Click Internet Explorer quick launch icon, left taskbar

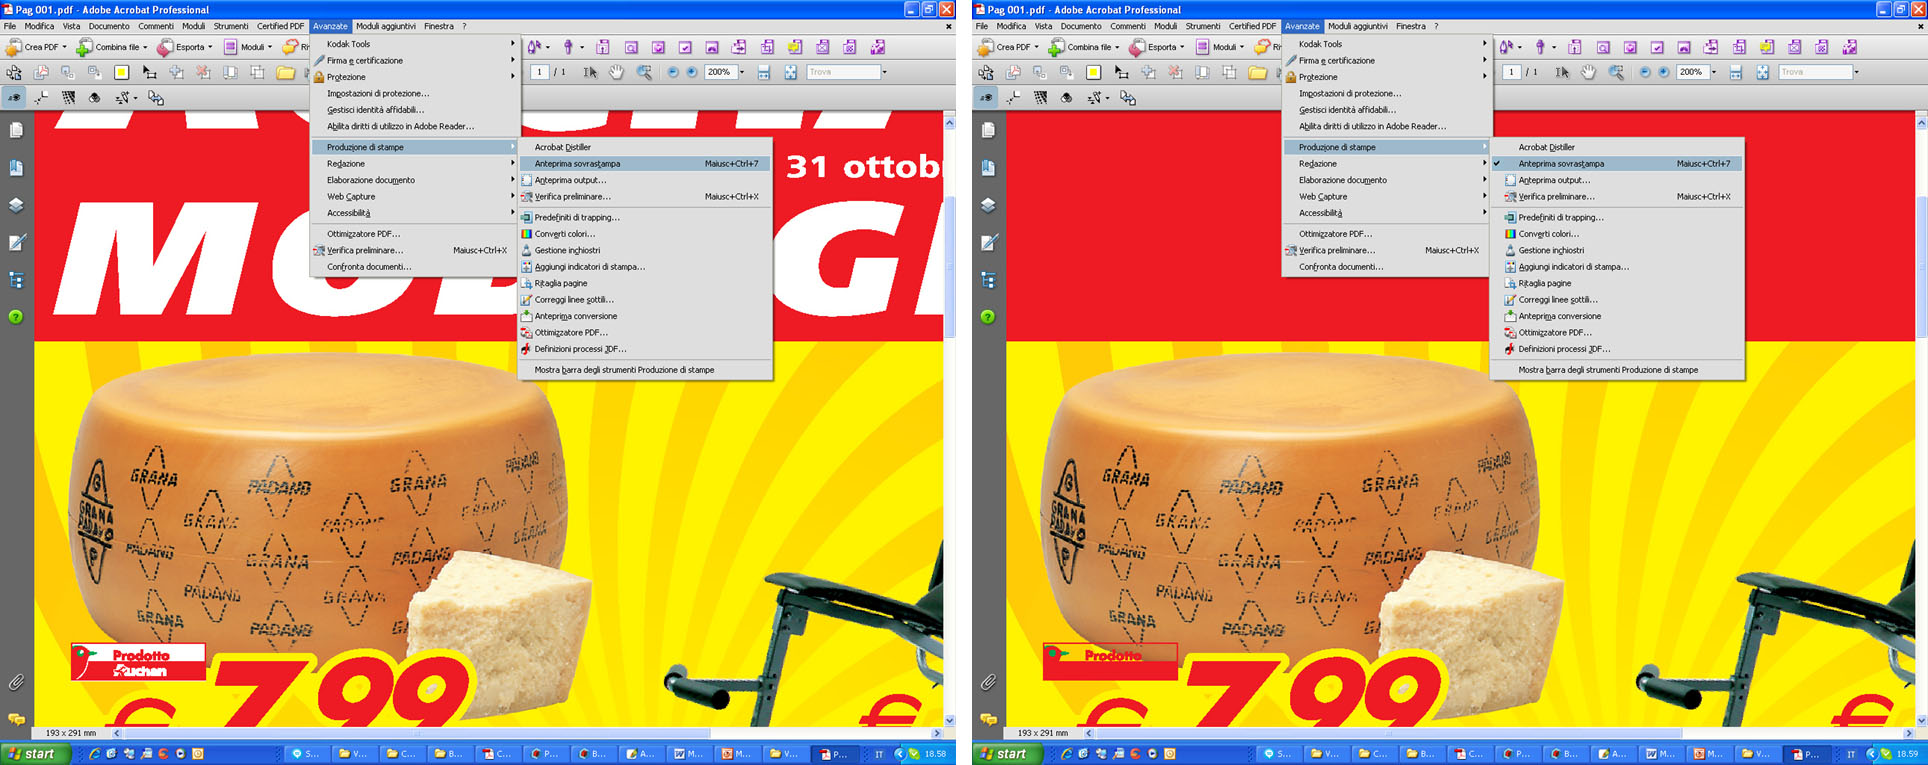(x=94, y=754)
